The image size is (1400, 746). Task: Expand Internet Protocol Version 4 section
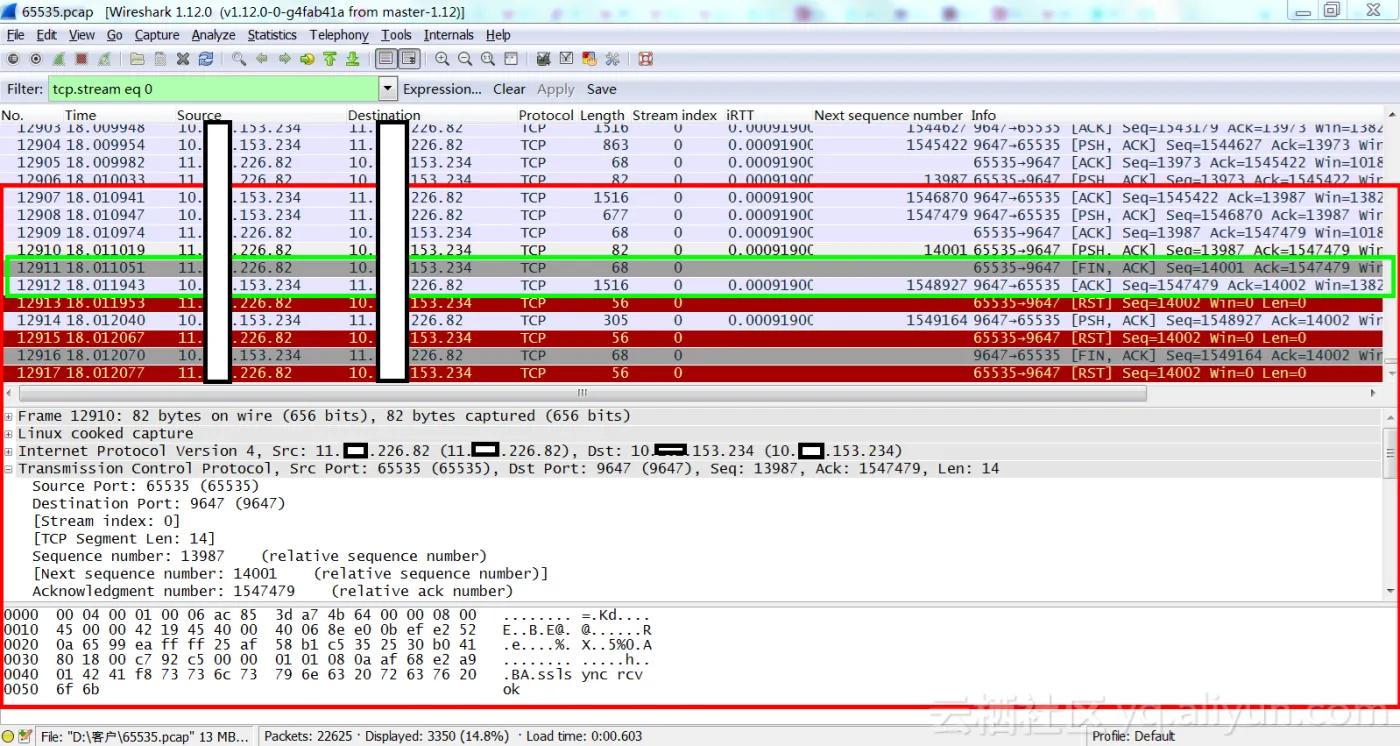click(x=9, y=451)
